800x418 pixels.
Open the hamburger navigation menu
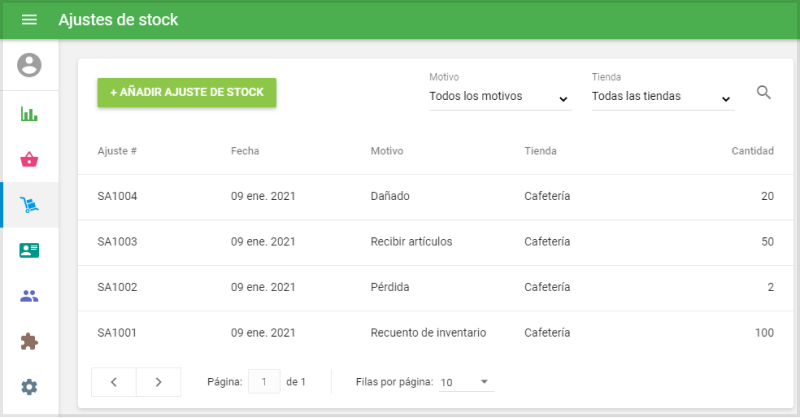29,20
